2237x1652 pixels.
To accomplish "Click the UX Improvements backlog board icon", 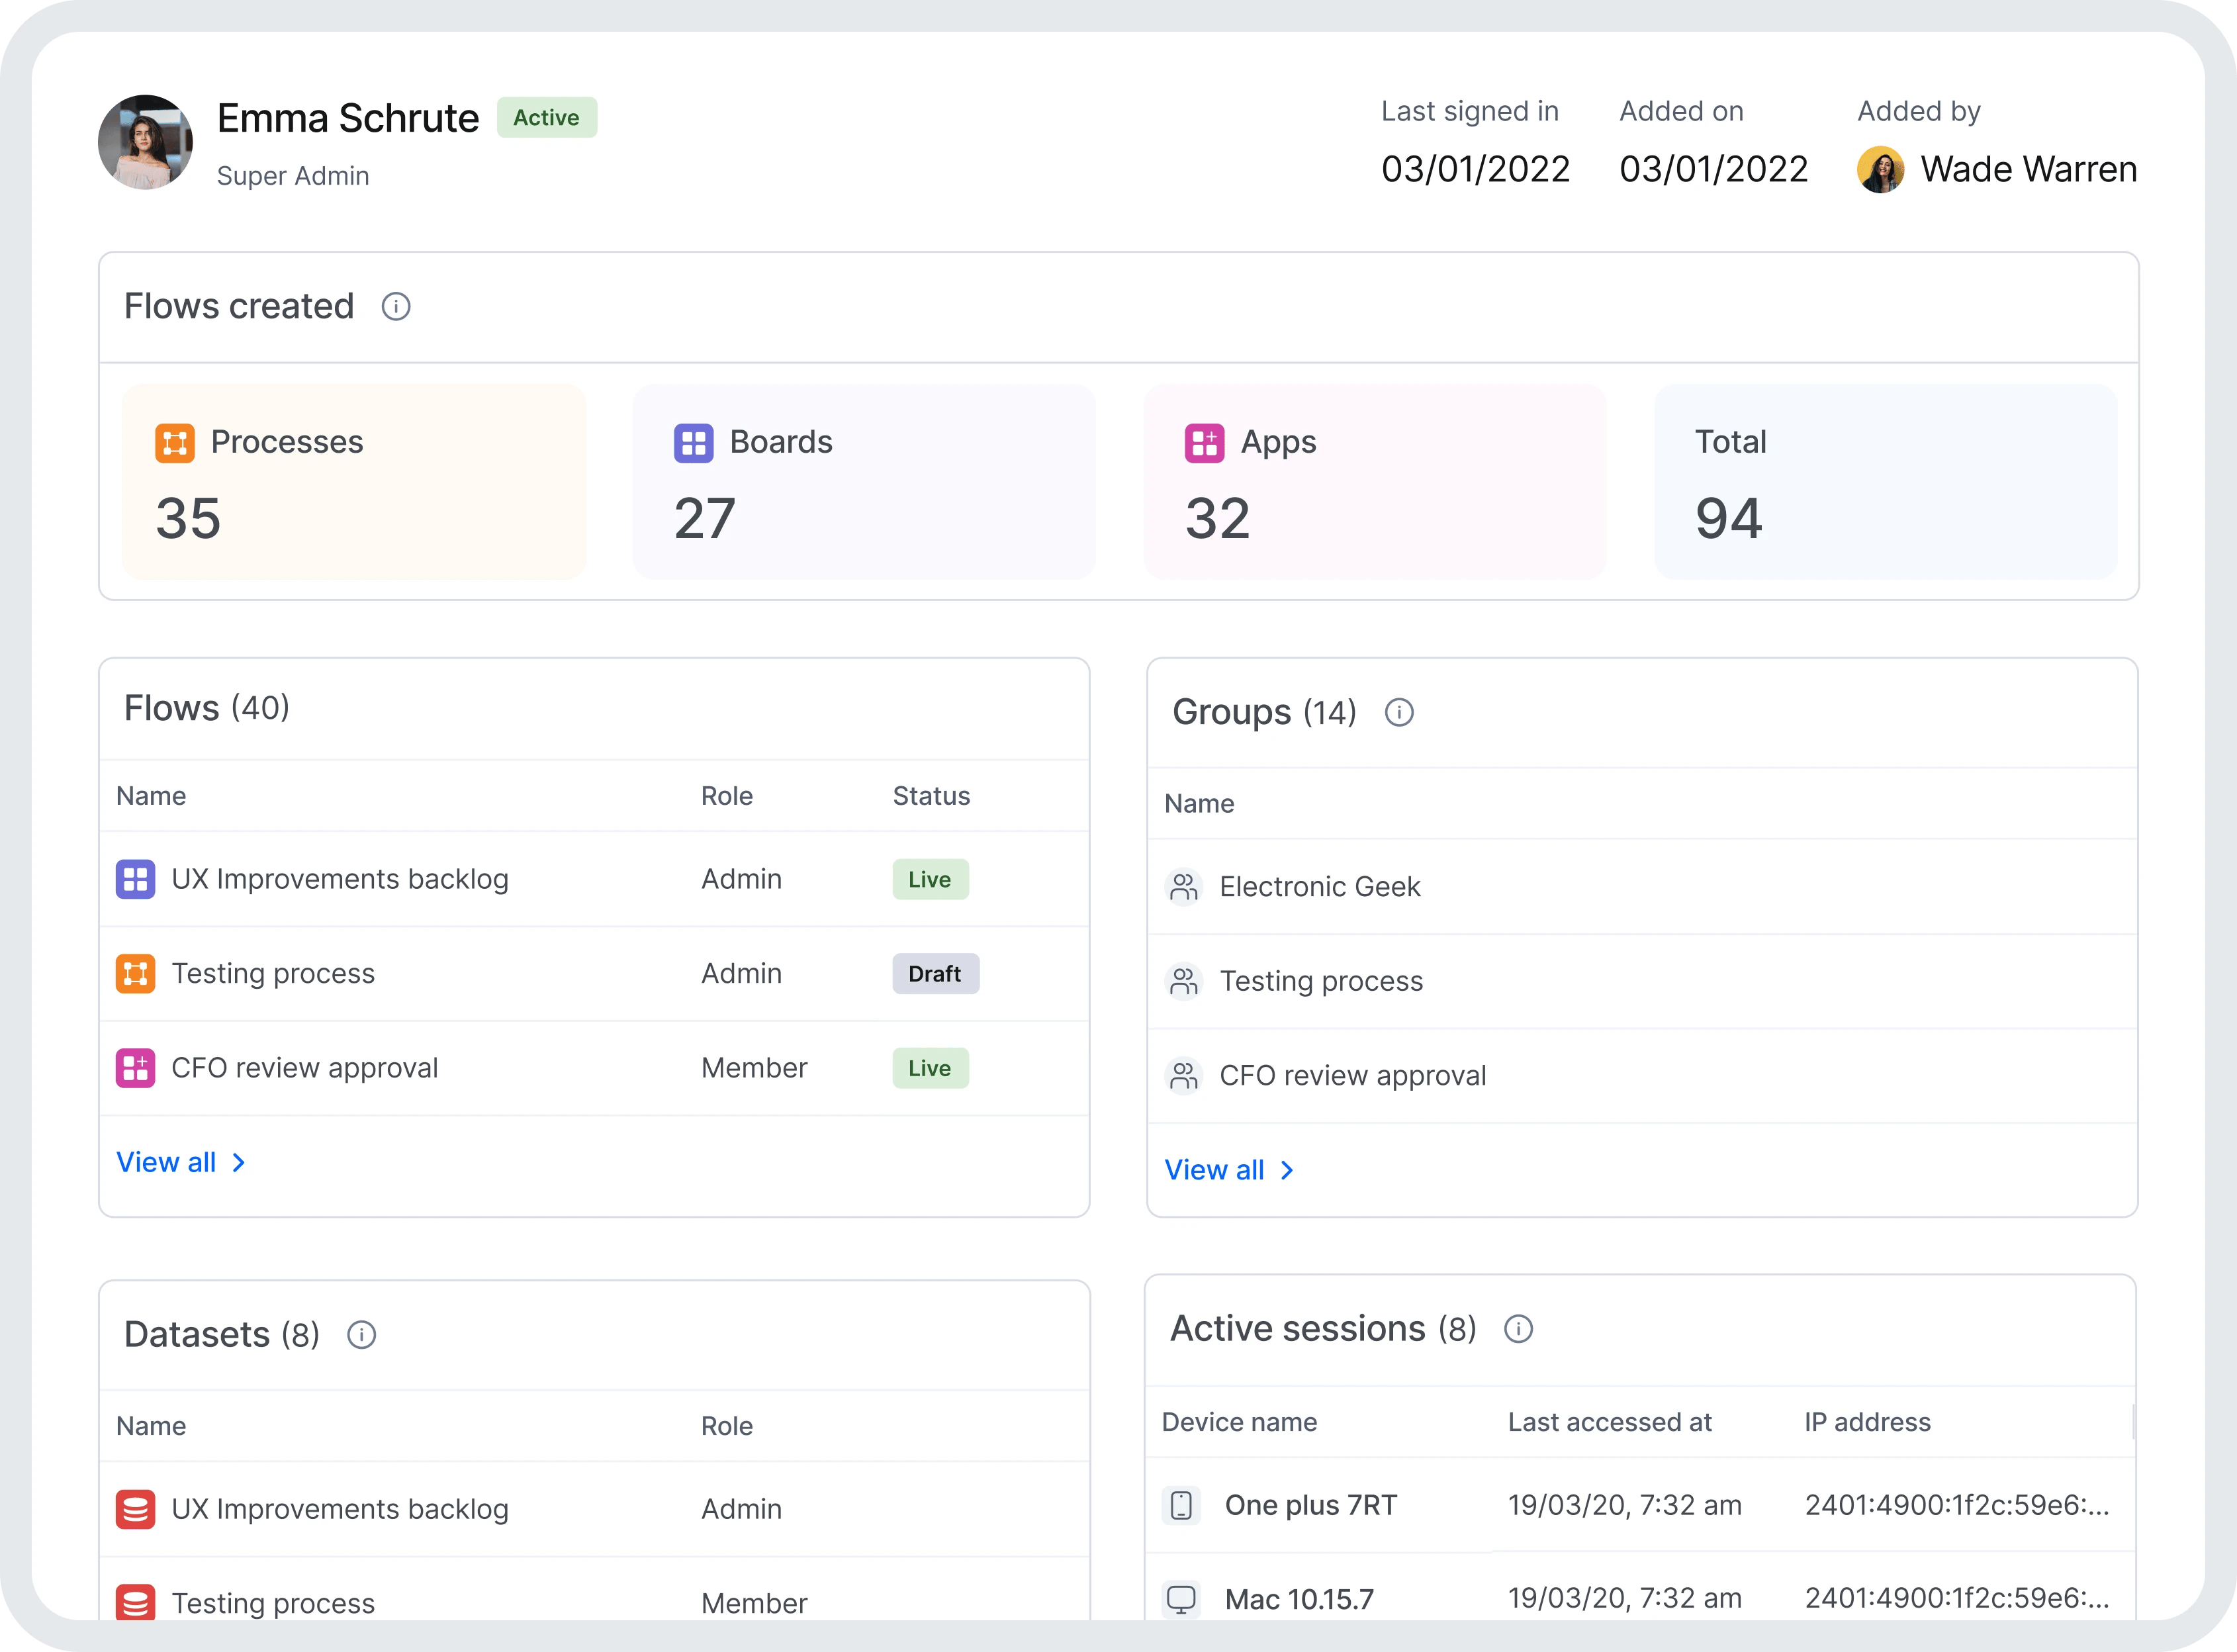I will coord(136,879).
